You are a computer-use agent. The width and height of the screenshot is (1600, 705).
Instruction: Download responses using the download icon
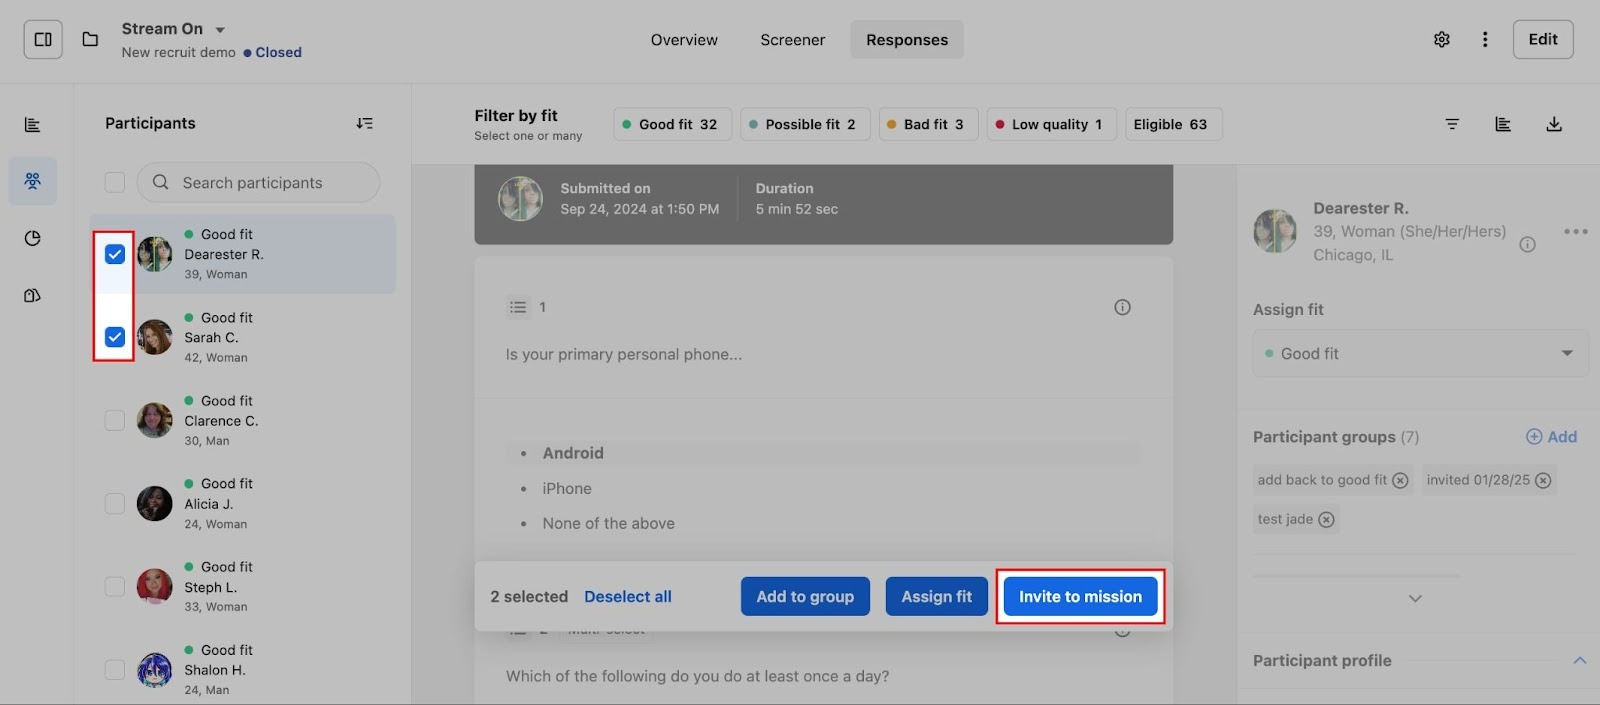(x=1554, y=124)
